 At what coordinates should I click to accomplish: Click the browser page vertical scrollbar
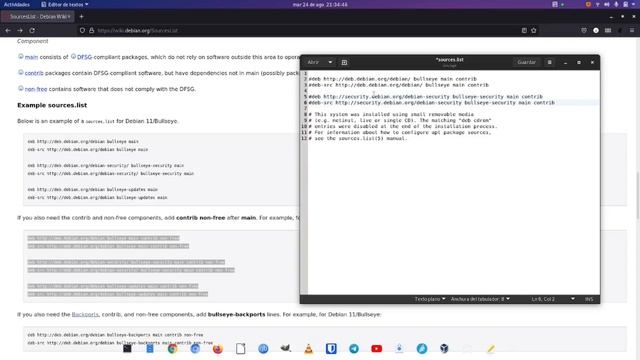[x=638, y=196]
